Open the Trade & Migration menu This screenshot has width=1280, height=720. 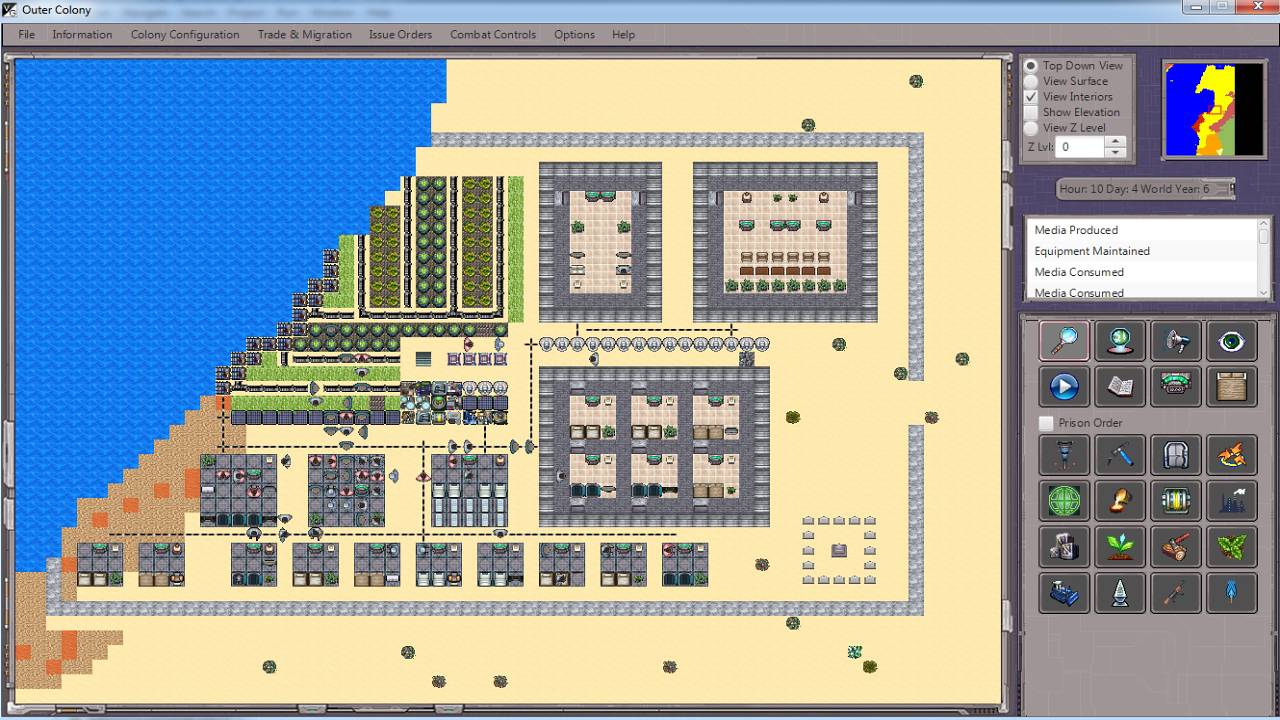click(x=304, y=34)
